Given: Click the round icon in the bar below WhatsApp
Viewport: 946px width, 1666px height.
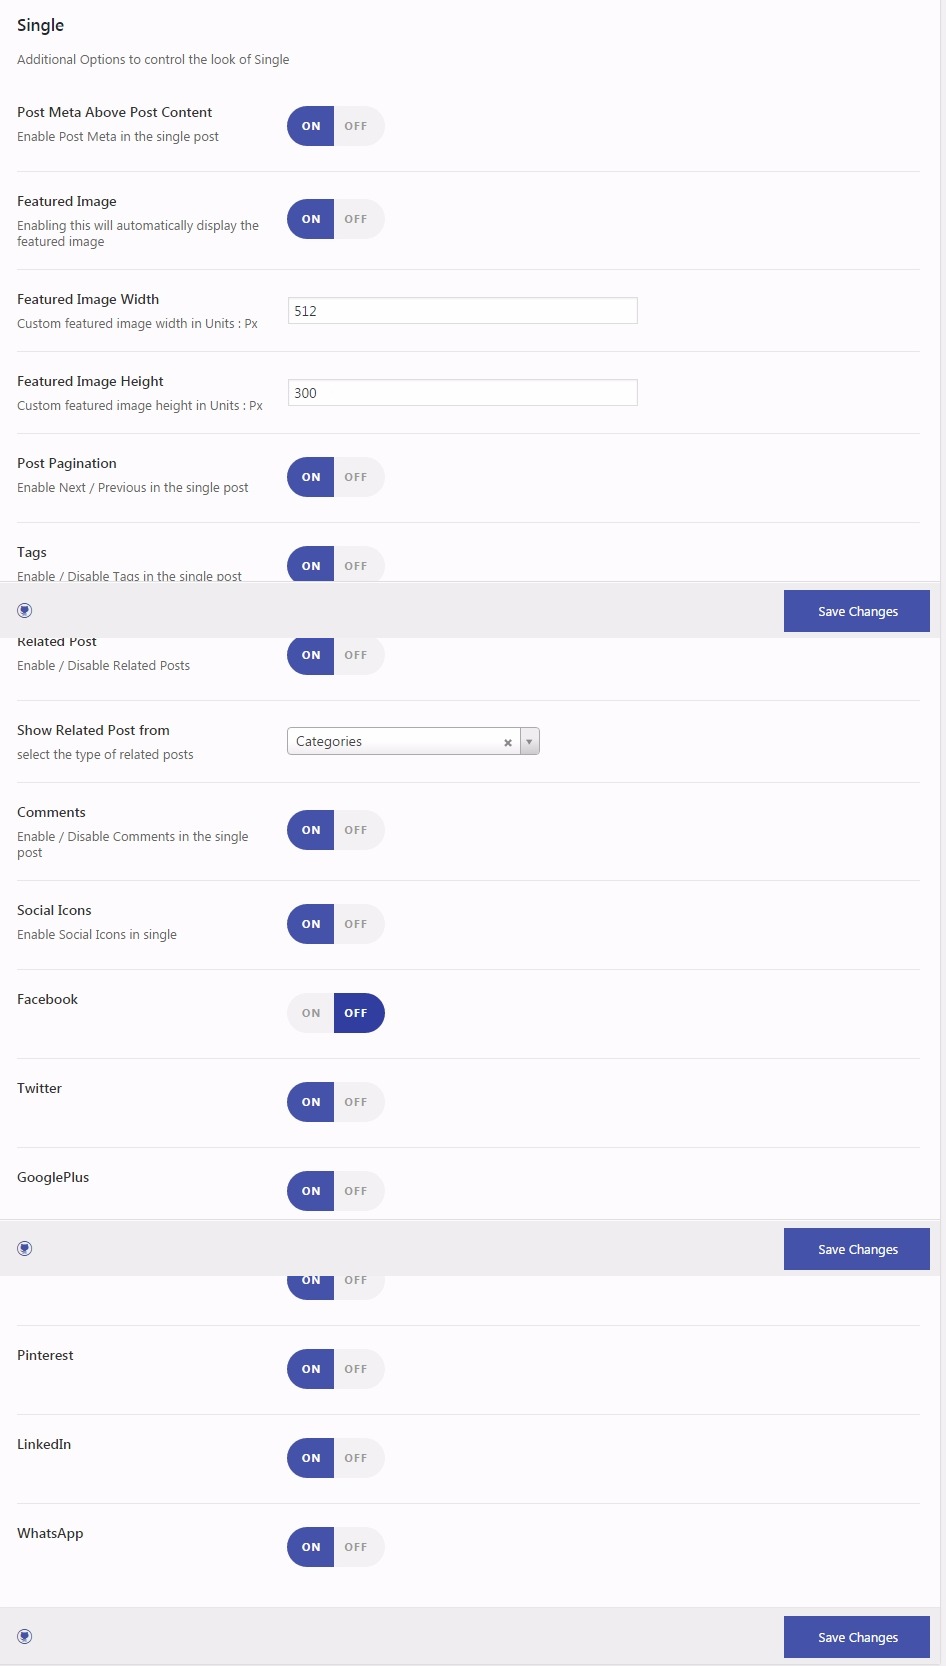Looking at the screenshot, I should click(25, 1636).
